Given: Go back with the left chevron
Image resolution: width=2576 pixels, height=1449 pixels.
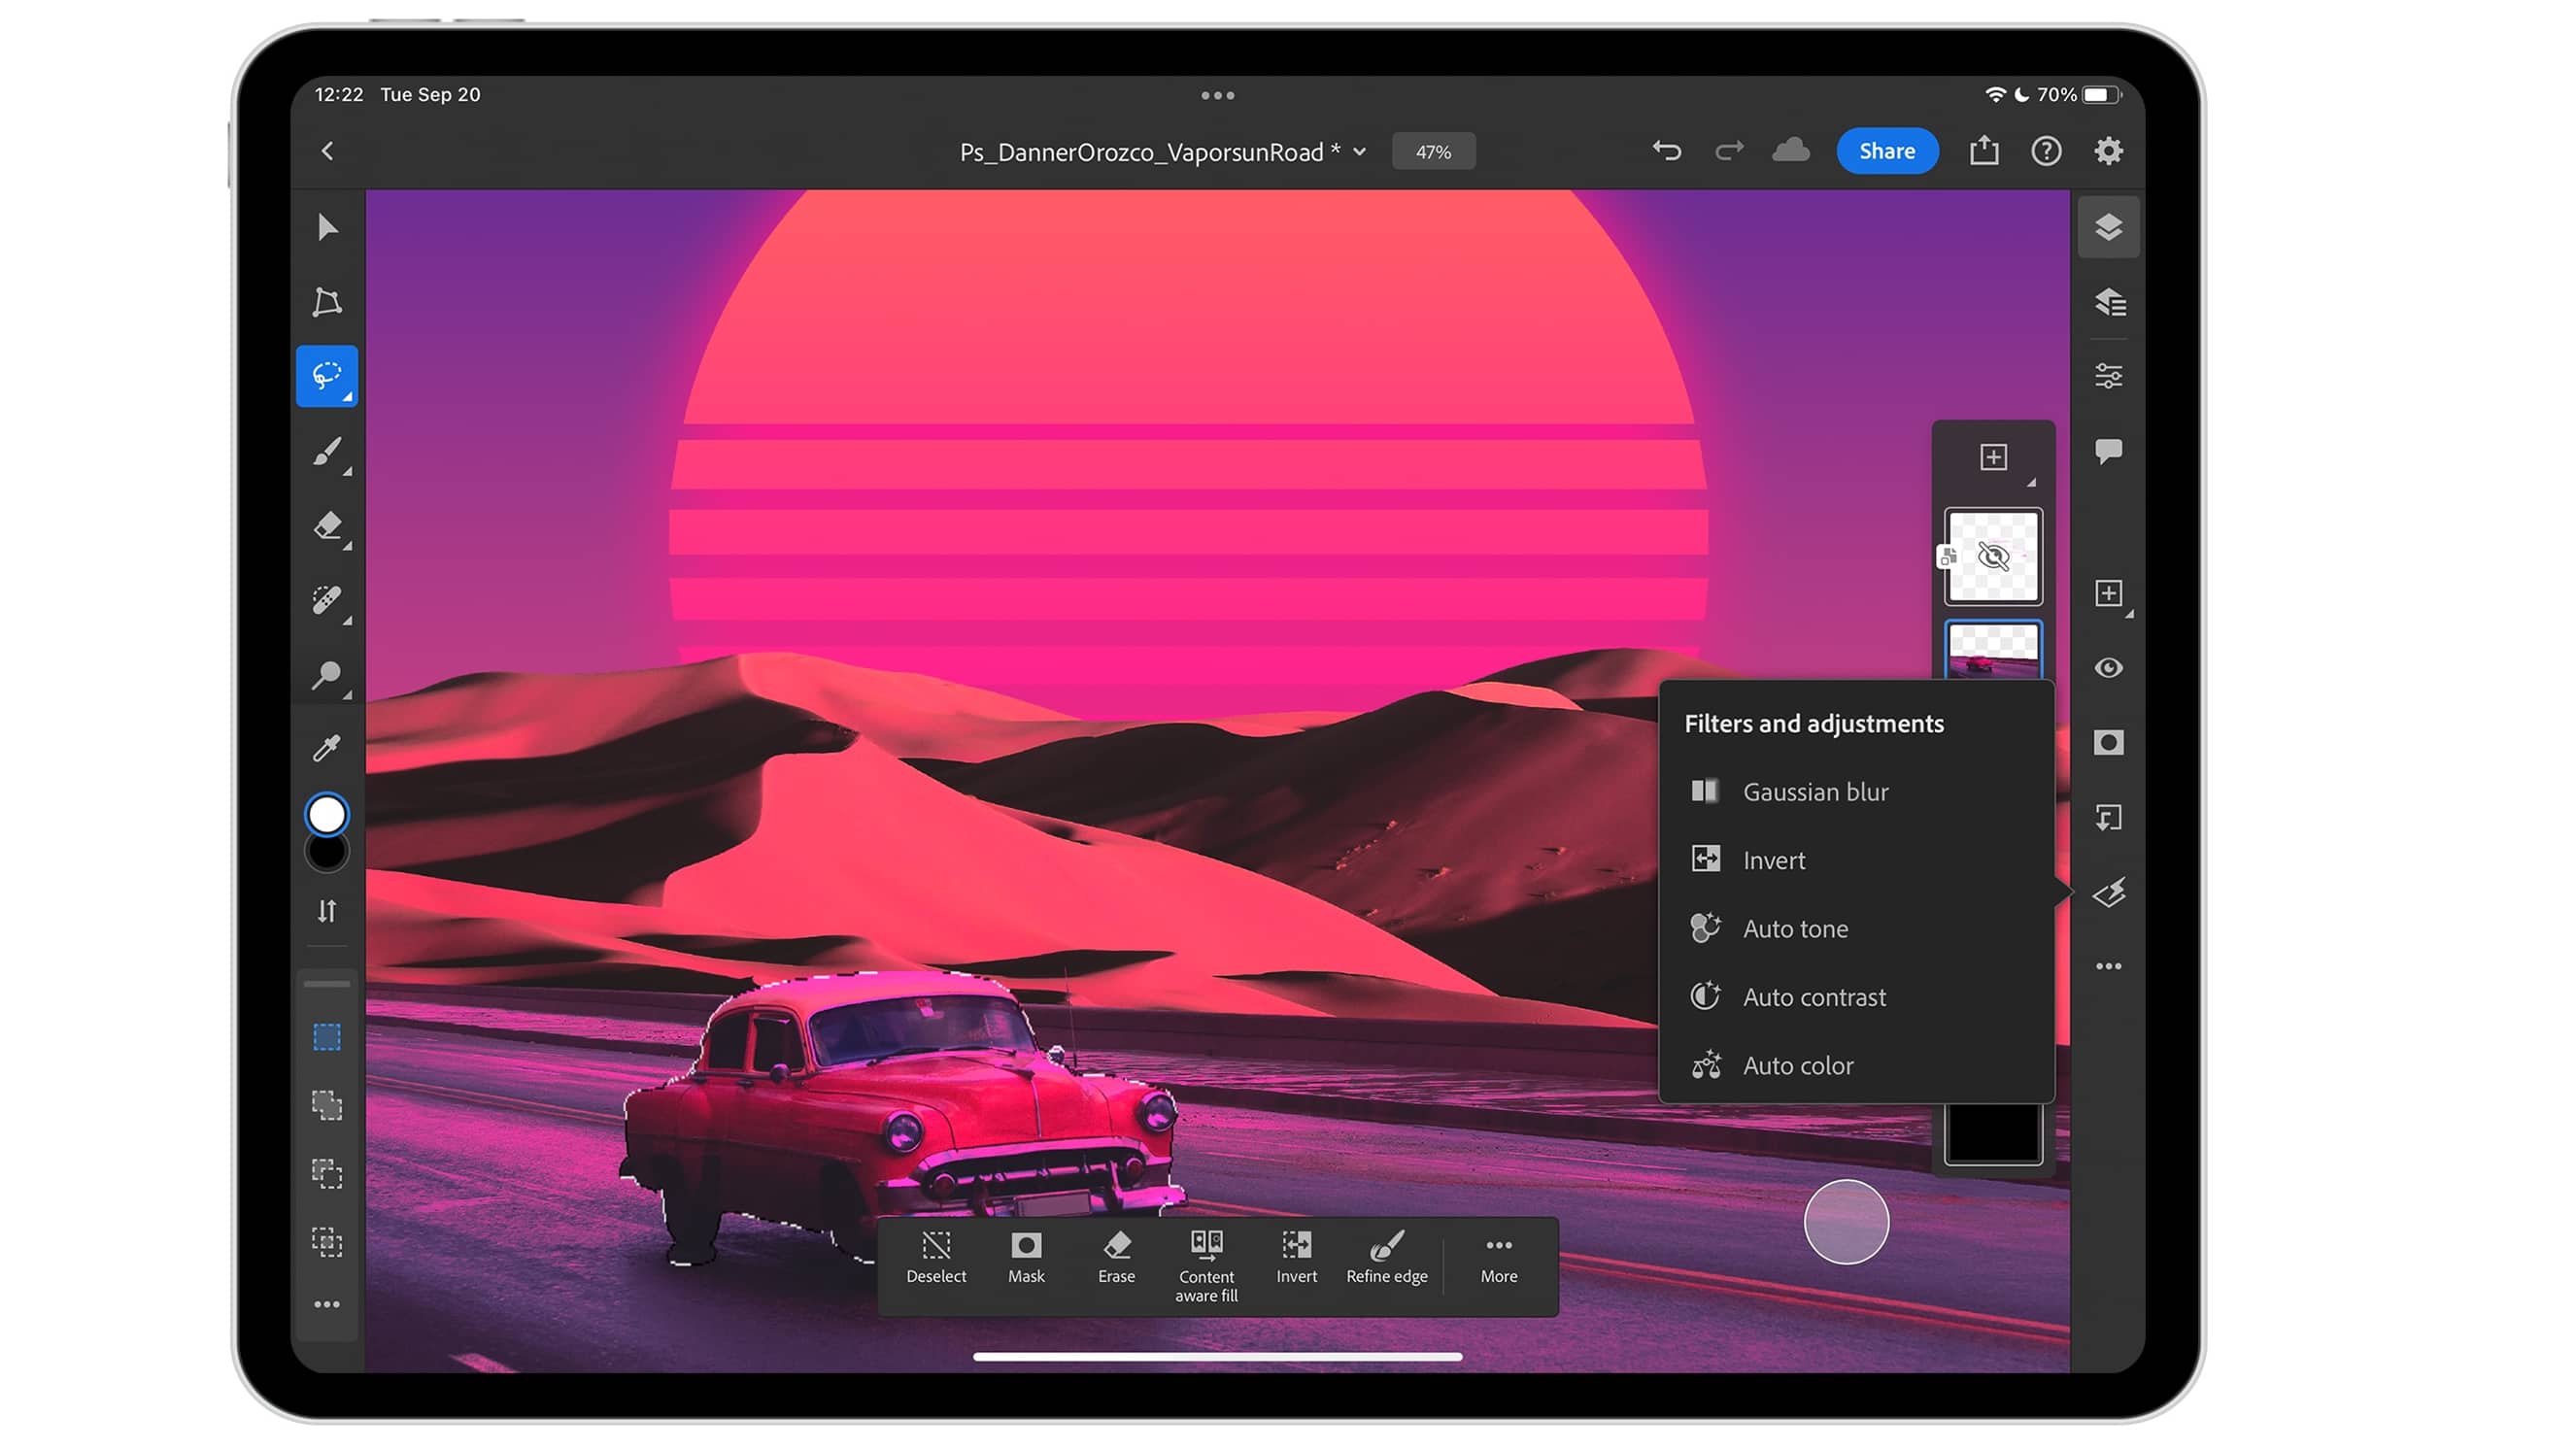Looking at the screenshot, I should pyautogui.click(x=327, y=151).
